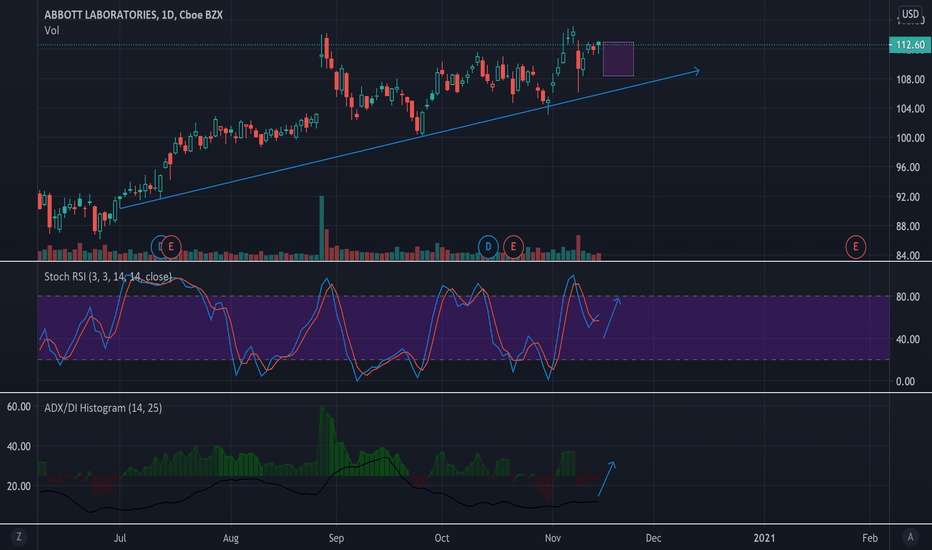Select the Stoch RSI (3, 3, 14, 14, close) label

[x=108, y=276]
